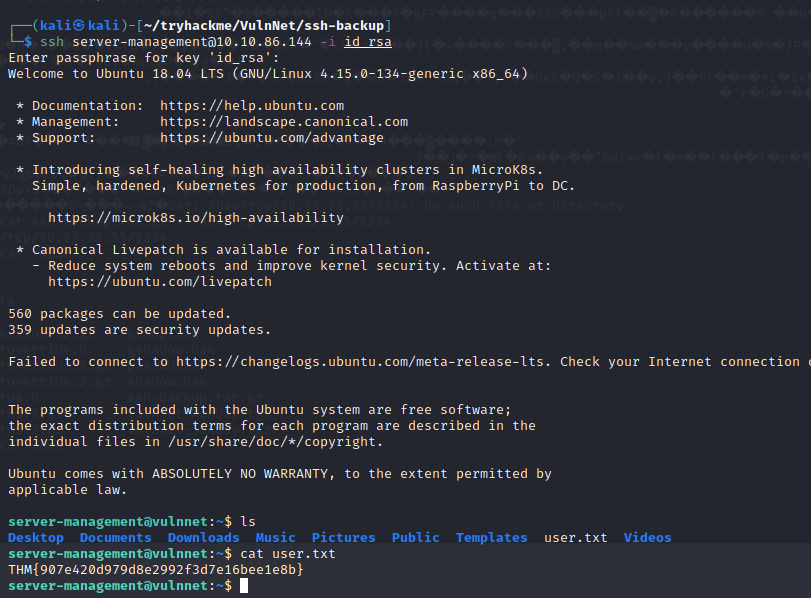The image size is (811, 598).
Task: Click the changelogs.ubuntu.com meta-release URL
Action: [355, 362]
